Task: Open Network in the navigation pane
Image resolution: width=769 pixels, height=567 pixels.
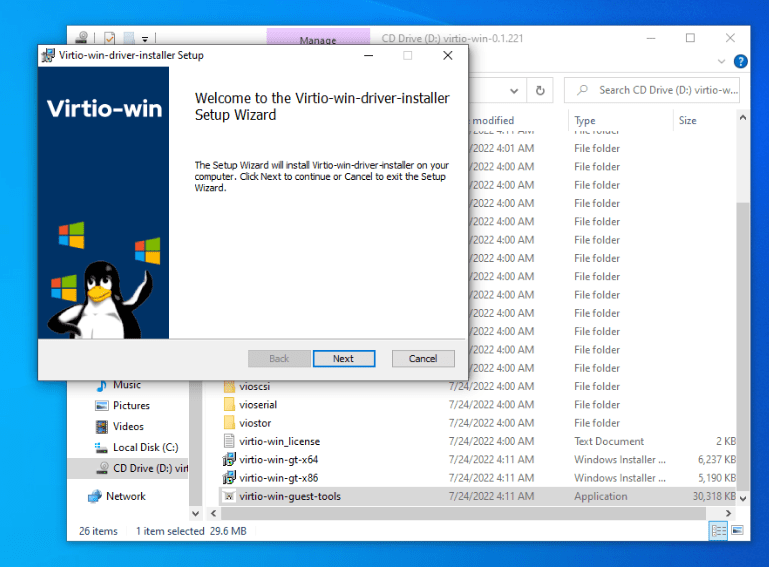Action: (126, 496)
